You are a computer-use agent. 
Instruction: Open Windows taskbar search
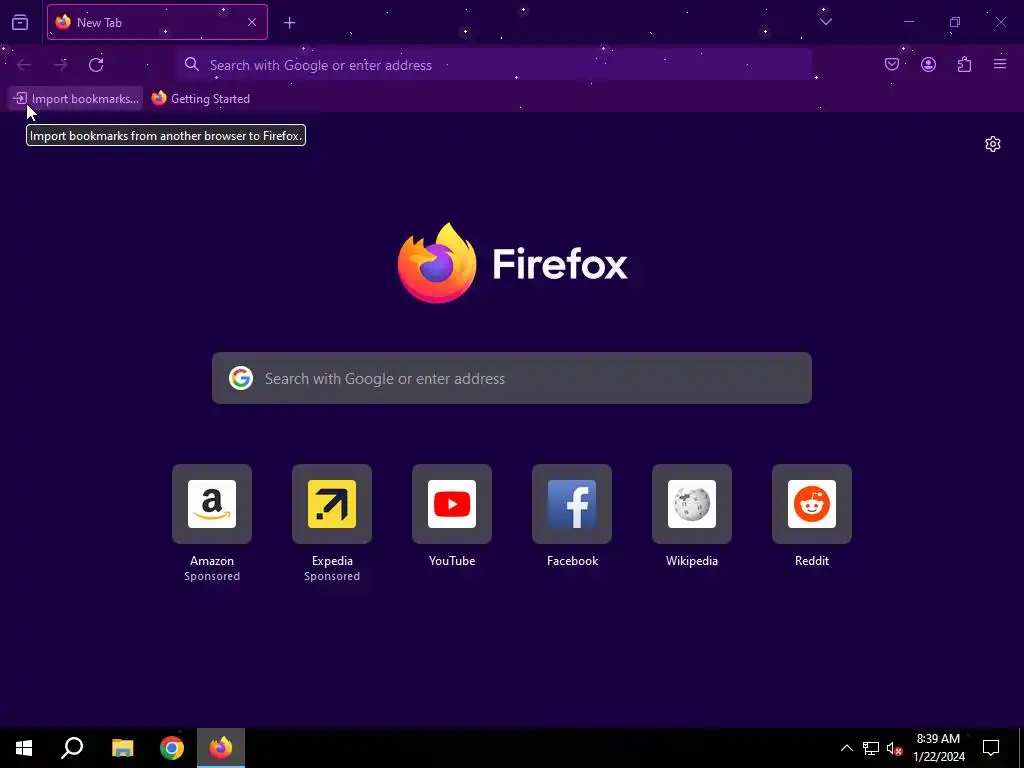(72, 748)
